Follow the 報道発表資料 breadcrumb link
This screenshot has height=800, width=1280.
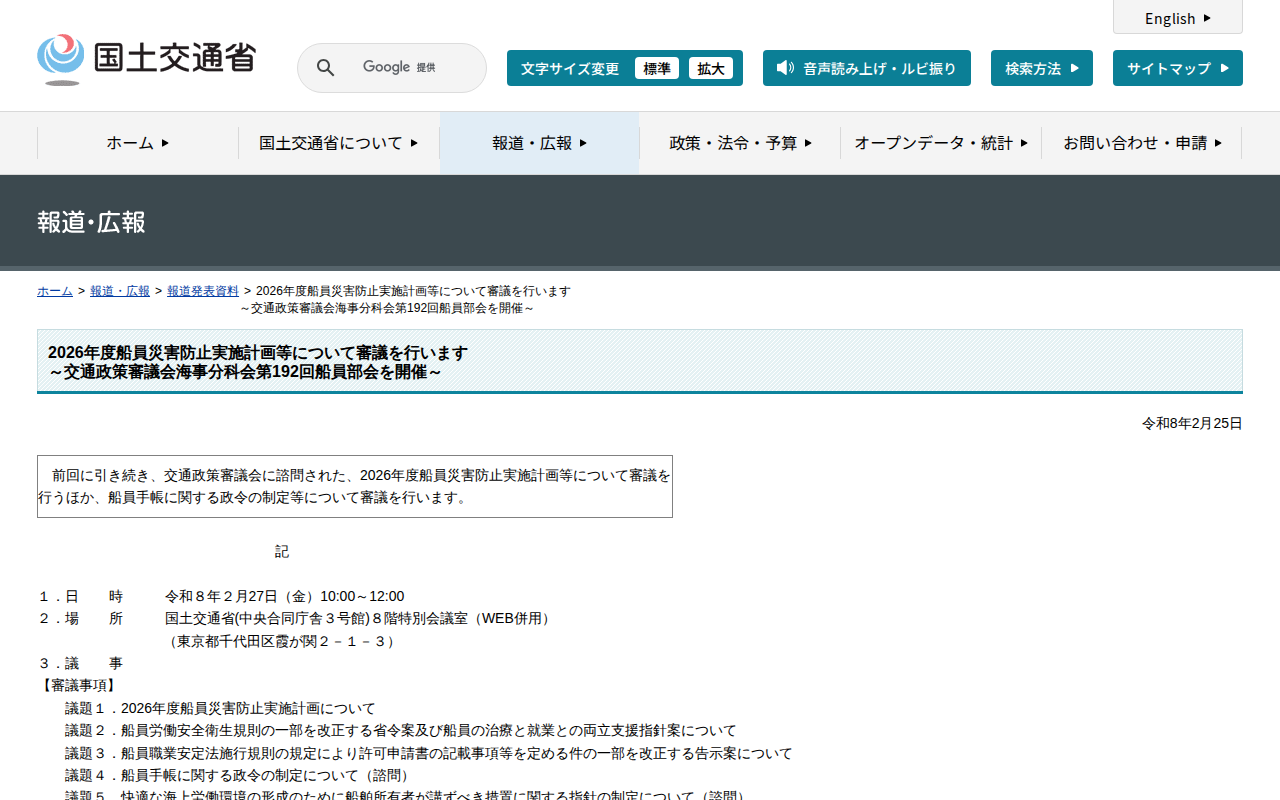203,291
